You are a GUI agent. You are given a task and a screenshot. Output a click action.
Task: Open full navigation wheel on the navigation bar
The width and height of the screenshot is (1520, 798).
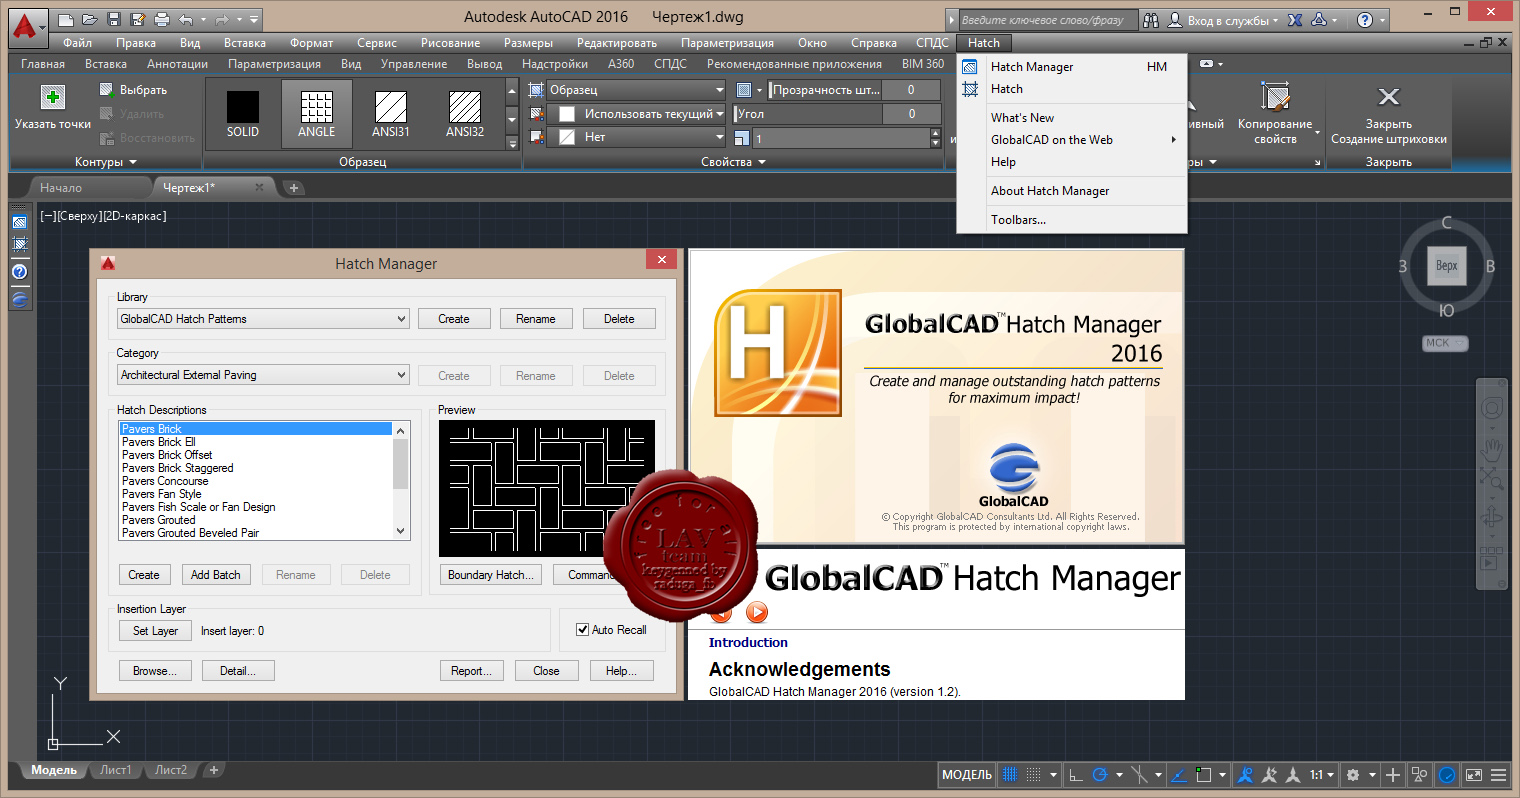[x=1492, y=408]
